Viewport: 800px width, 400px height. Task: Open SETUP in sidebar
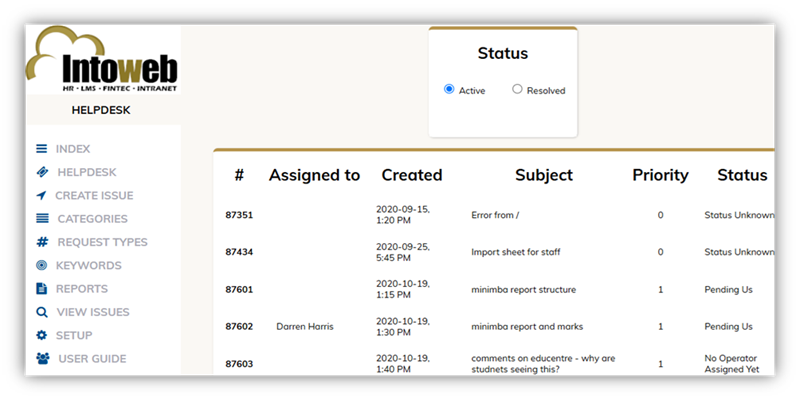(x=74, y=335)
